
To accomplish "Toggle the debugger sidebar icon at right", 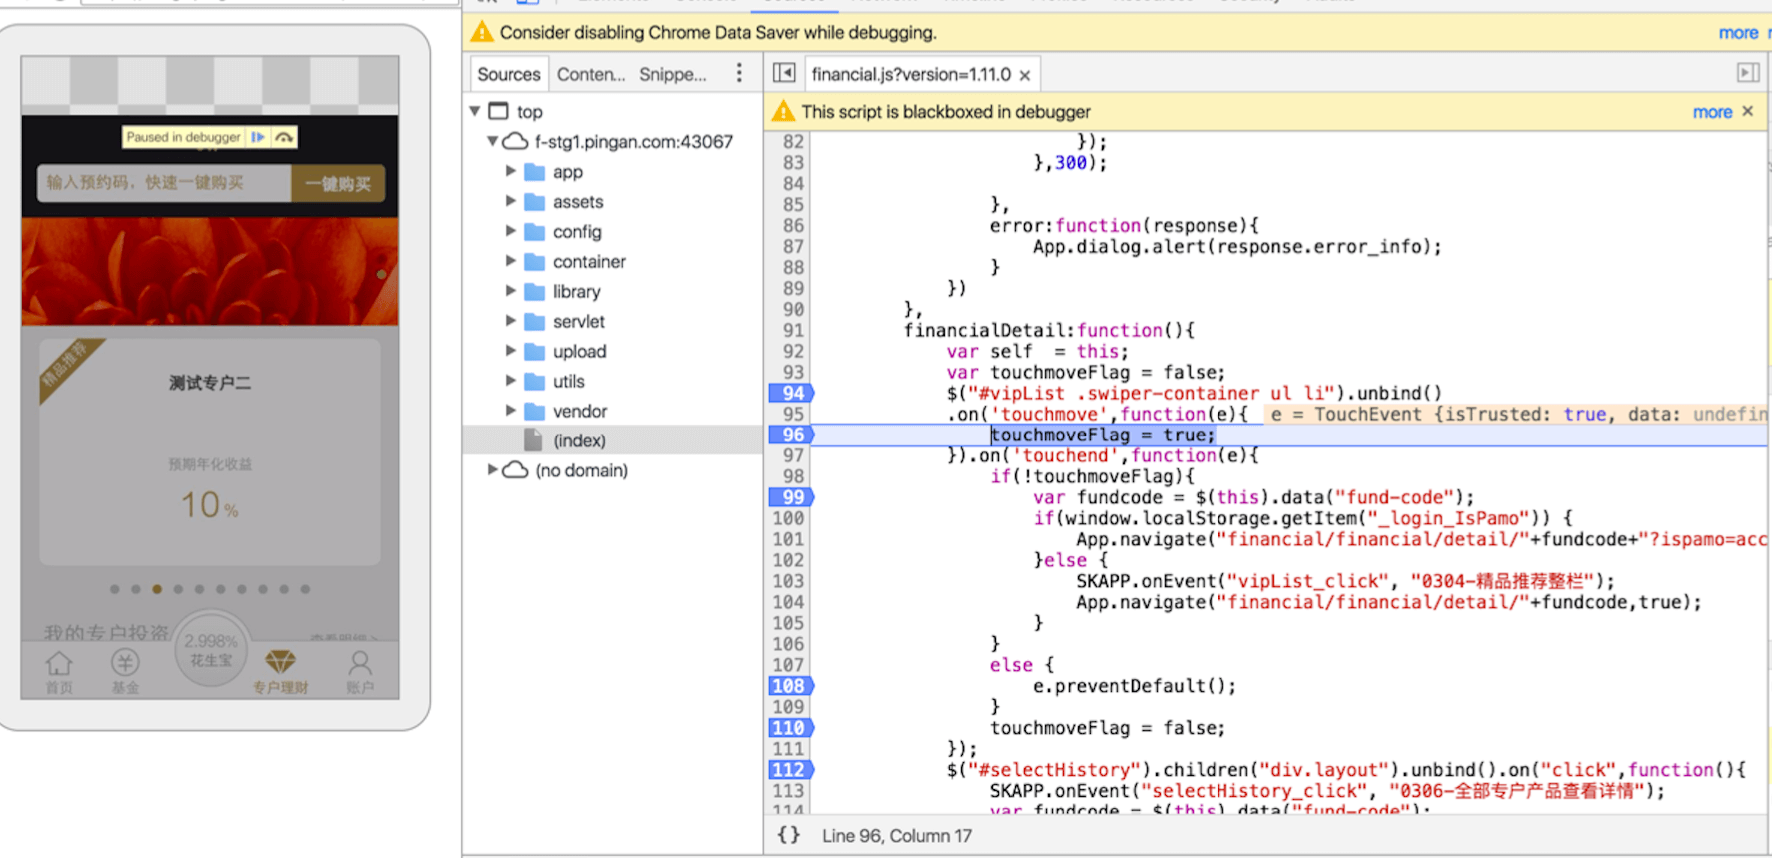I will (1747, 73).
